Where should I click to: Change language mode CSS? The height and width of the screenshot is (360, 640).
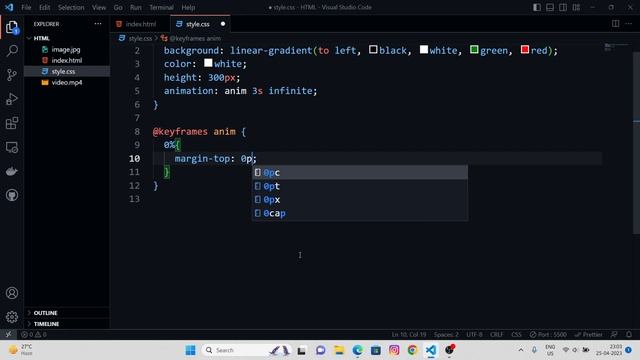pos(516,334)
